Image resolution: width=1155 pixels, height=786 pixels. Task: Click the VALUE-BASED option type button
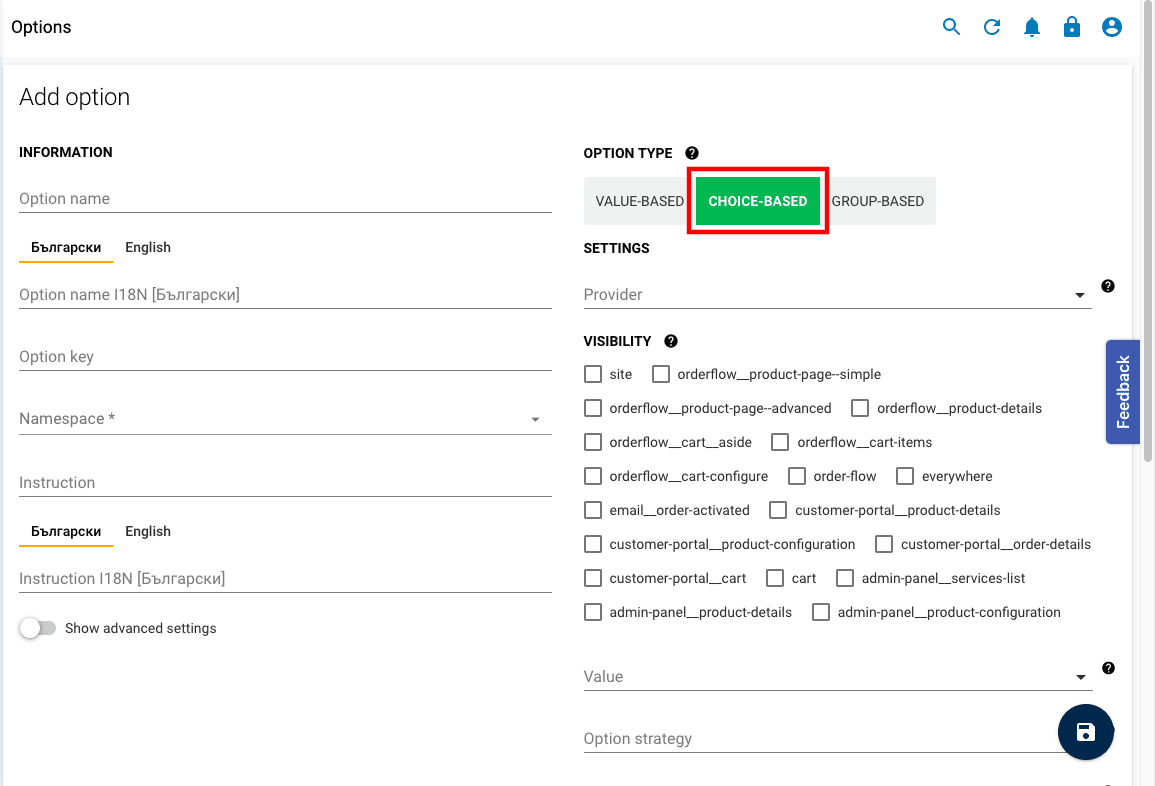click(x=638, y=201)
